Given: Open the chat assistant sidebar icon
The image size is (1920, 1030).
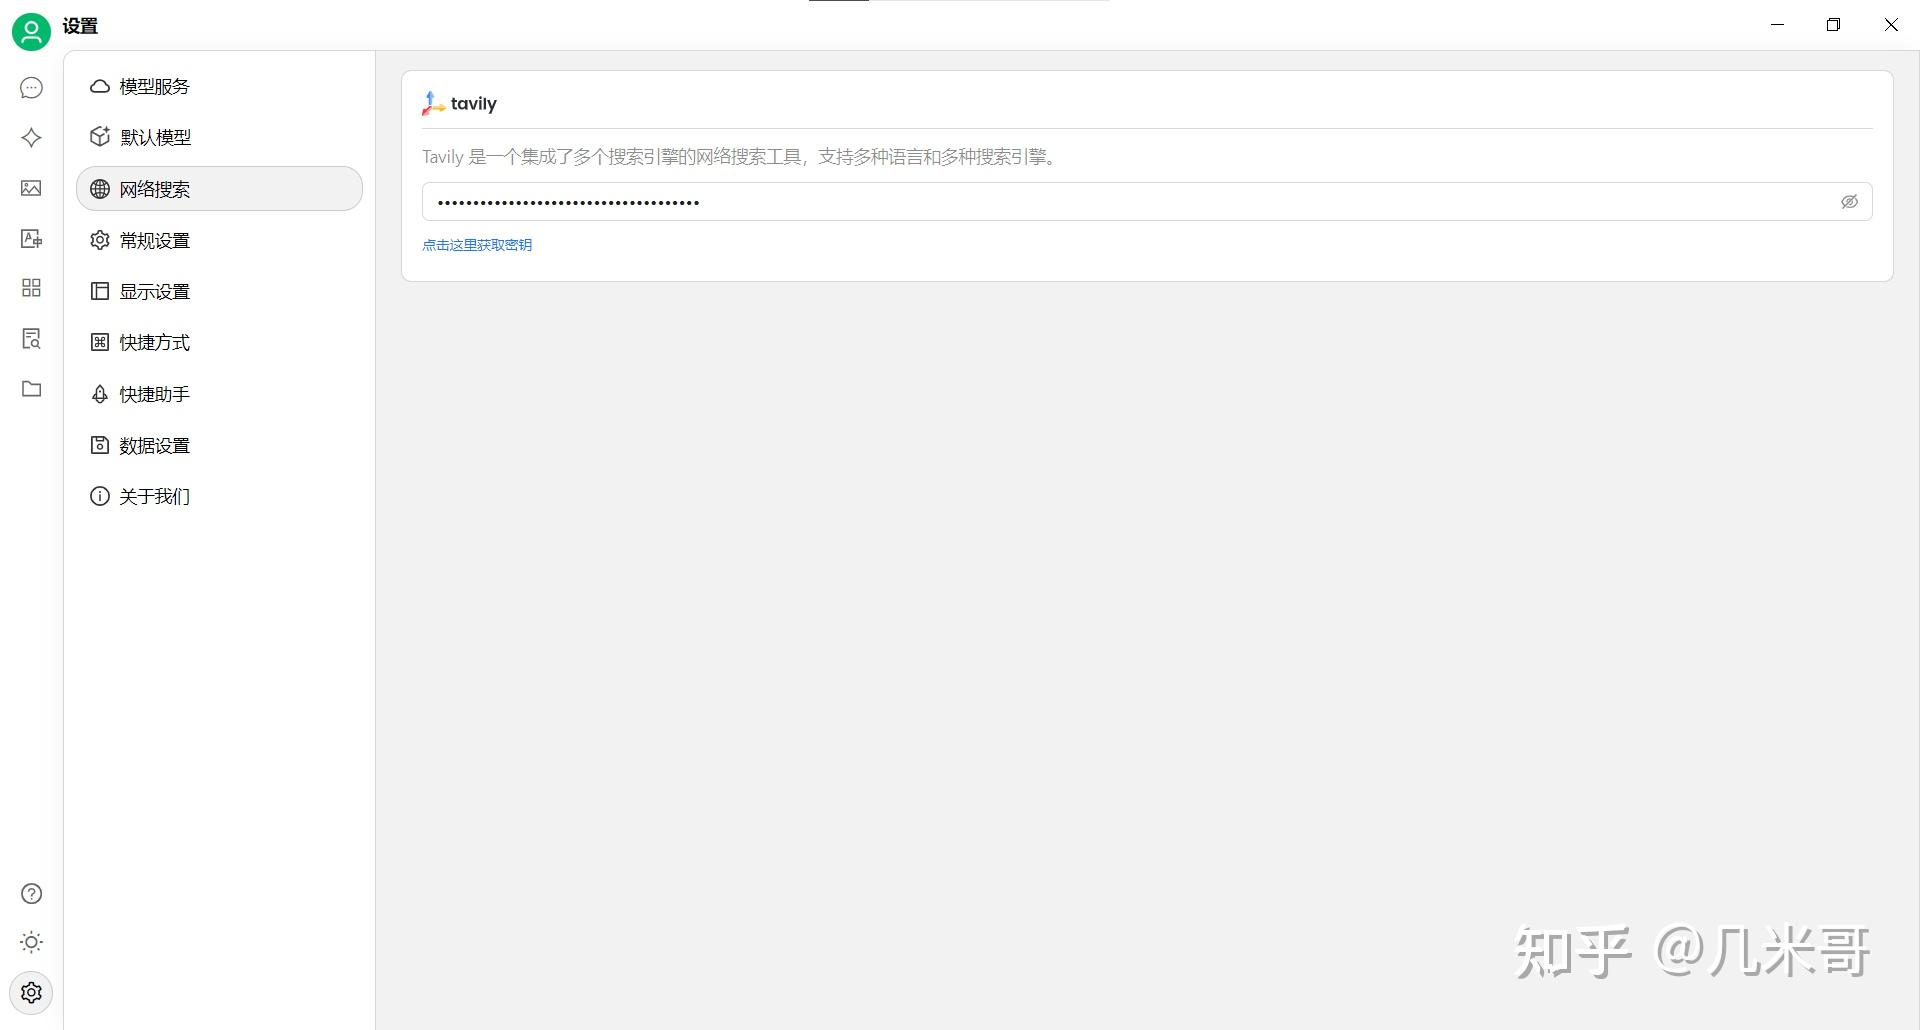Looking at the screenshot, I should tap(31, 88).
